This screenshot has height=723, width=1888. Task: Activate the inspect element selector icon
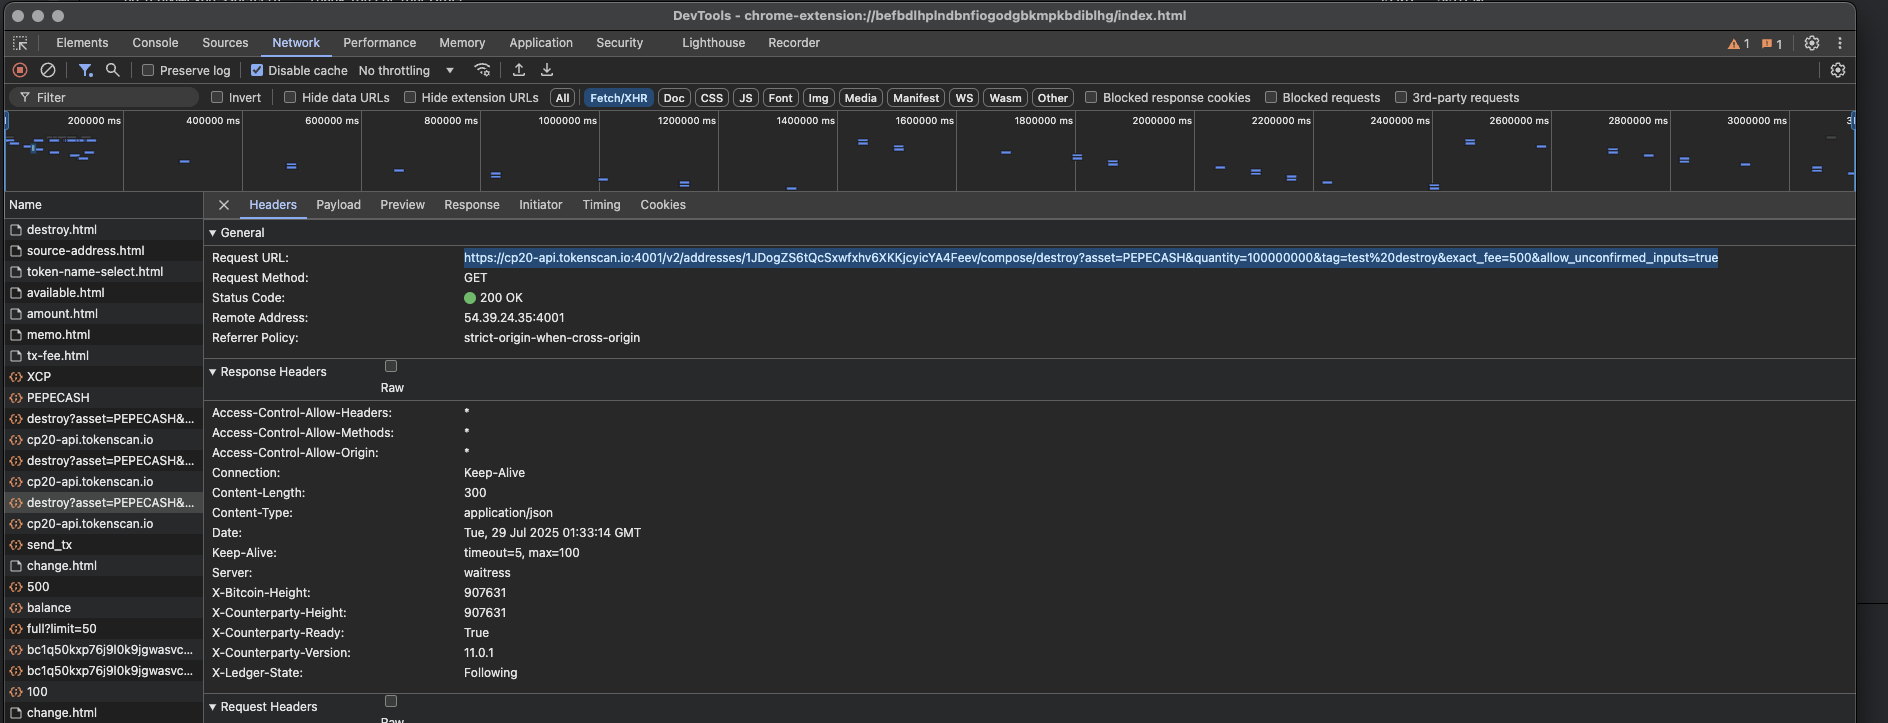(x=20, y=43)
